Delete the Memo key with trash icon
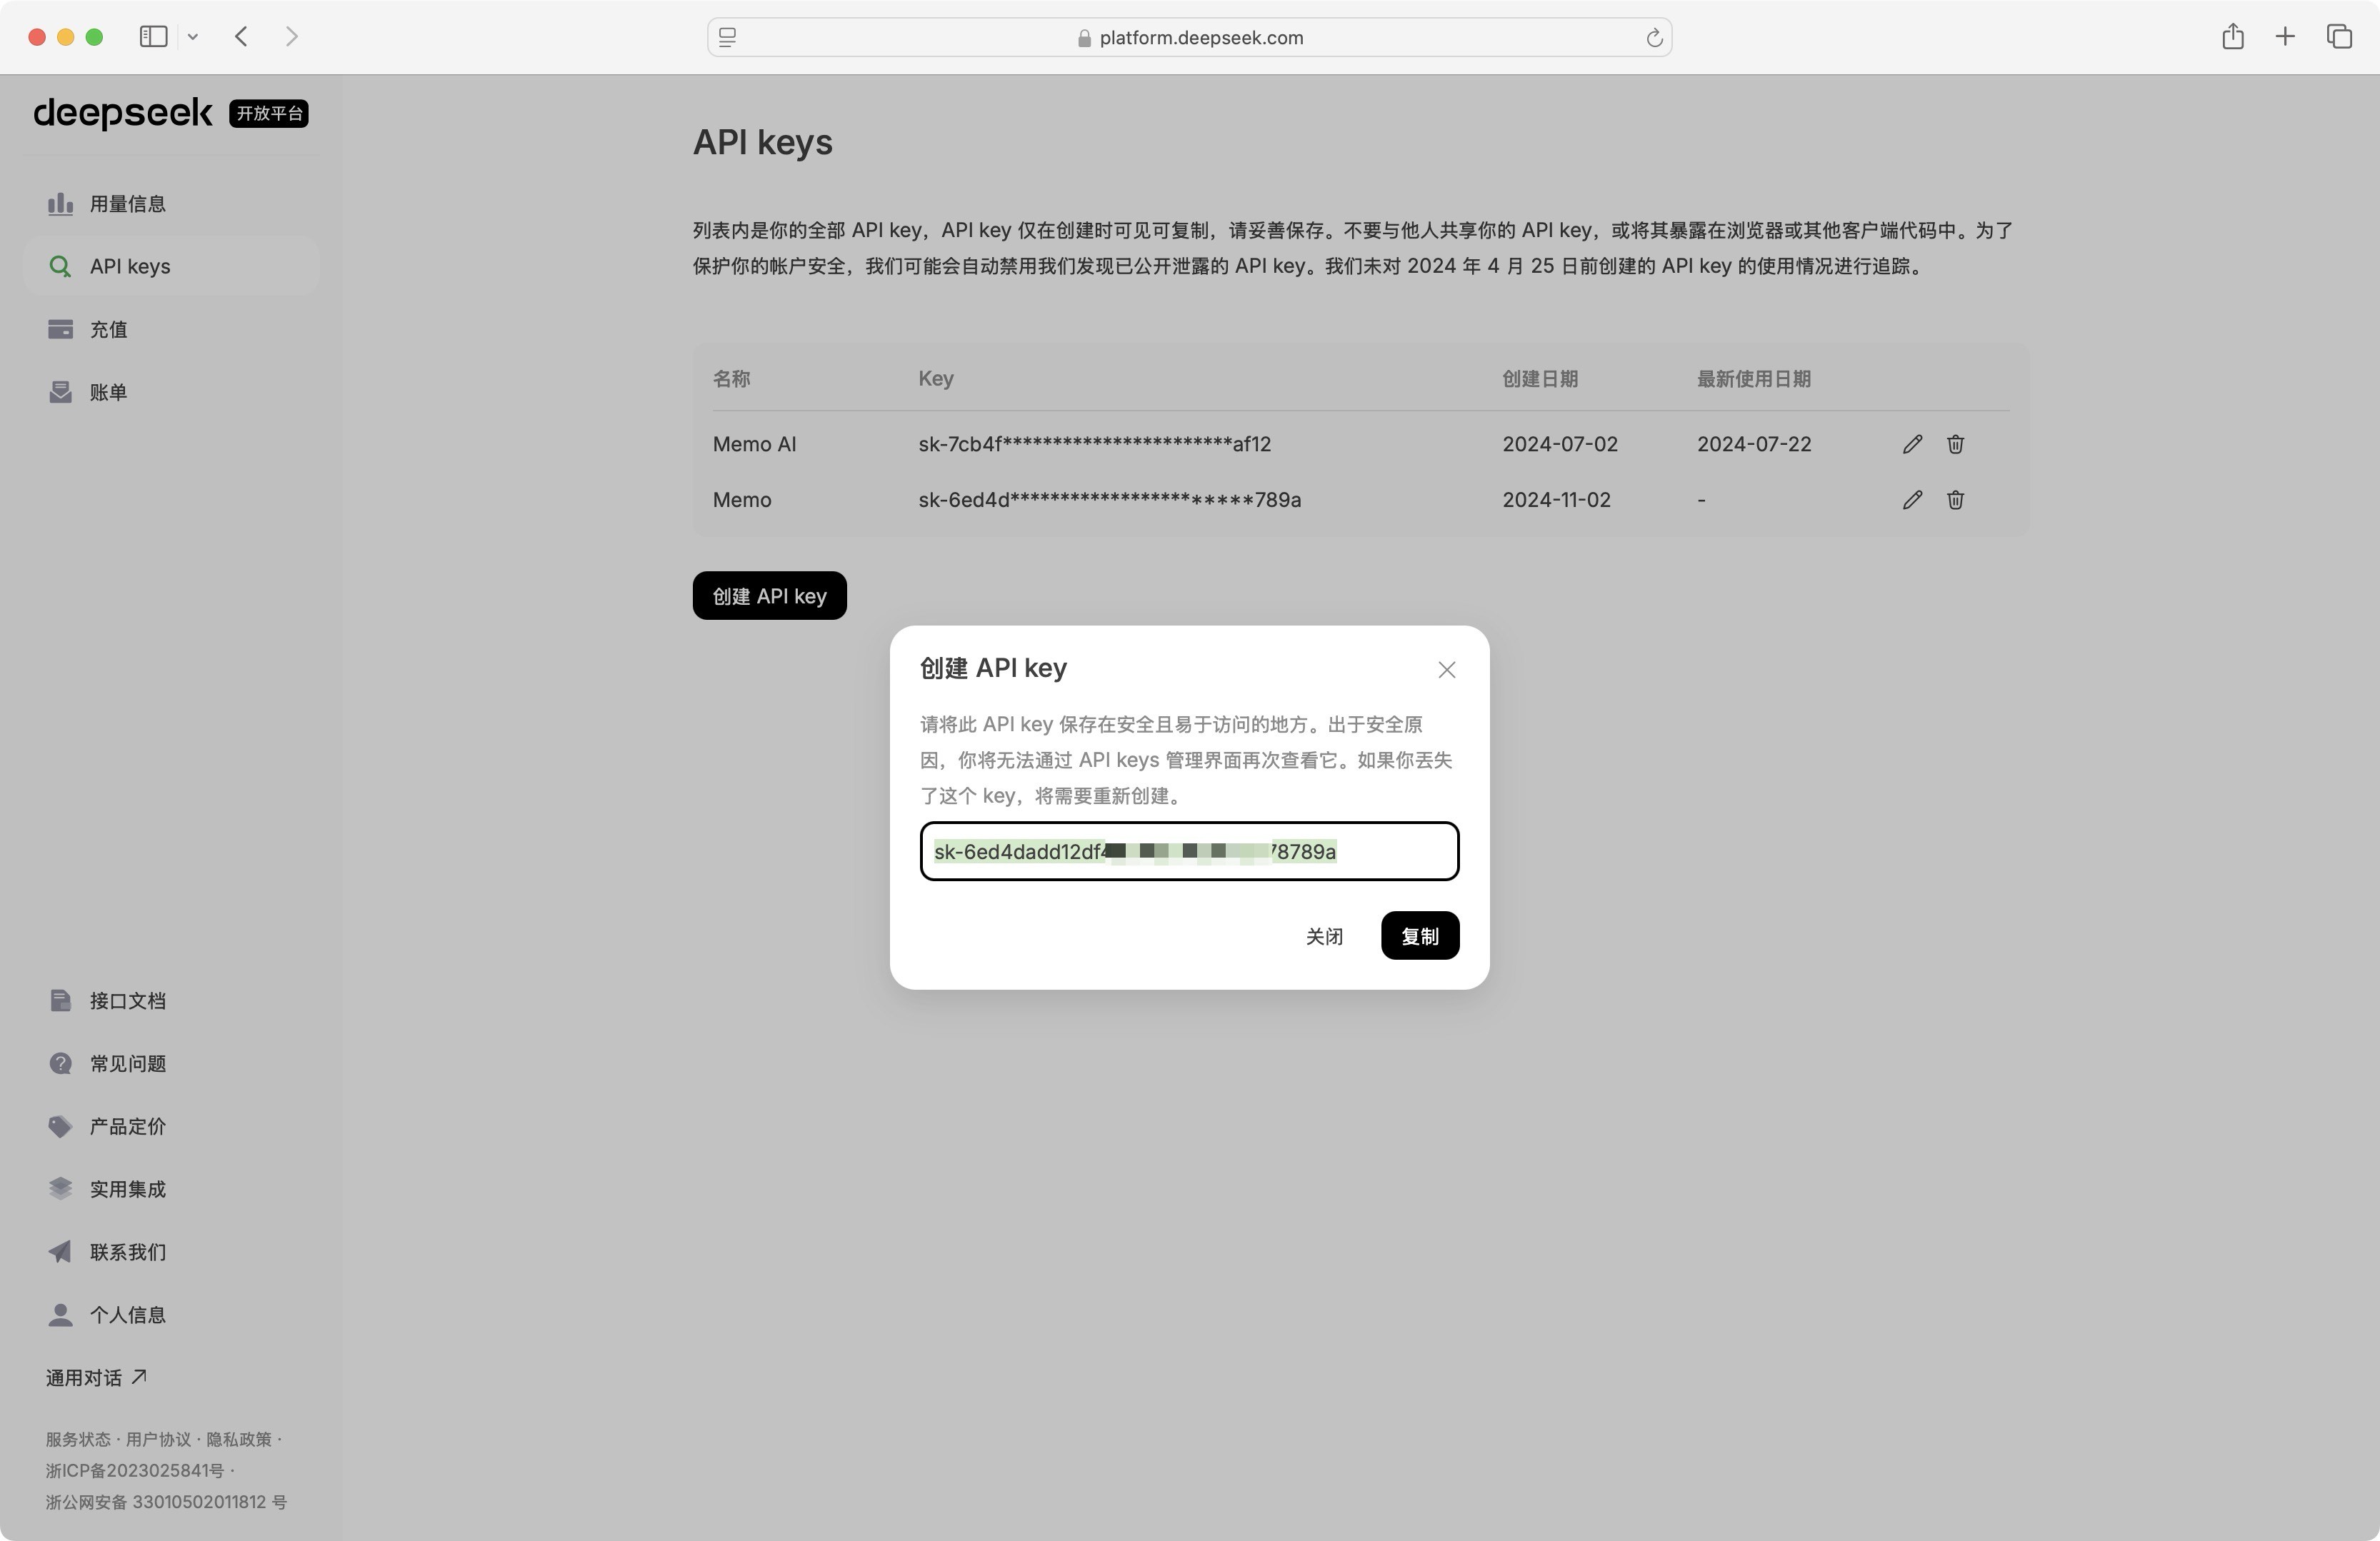This screenshot has width=2380, height=1541. click(x=1955, y=500)
